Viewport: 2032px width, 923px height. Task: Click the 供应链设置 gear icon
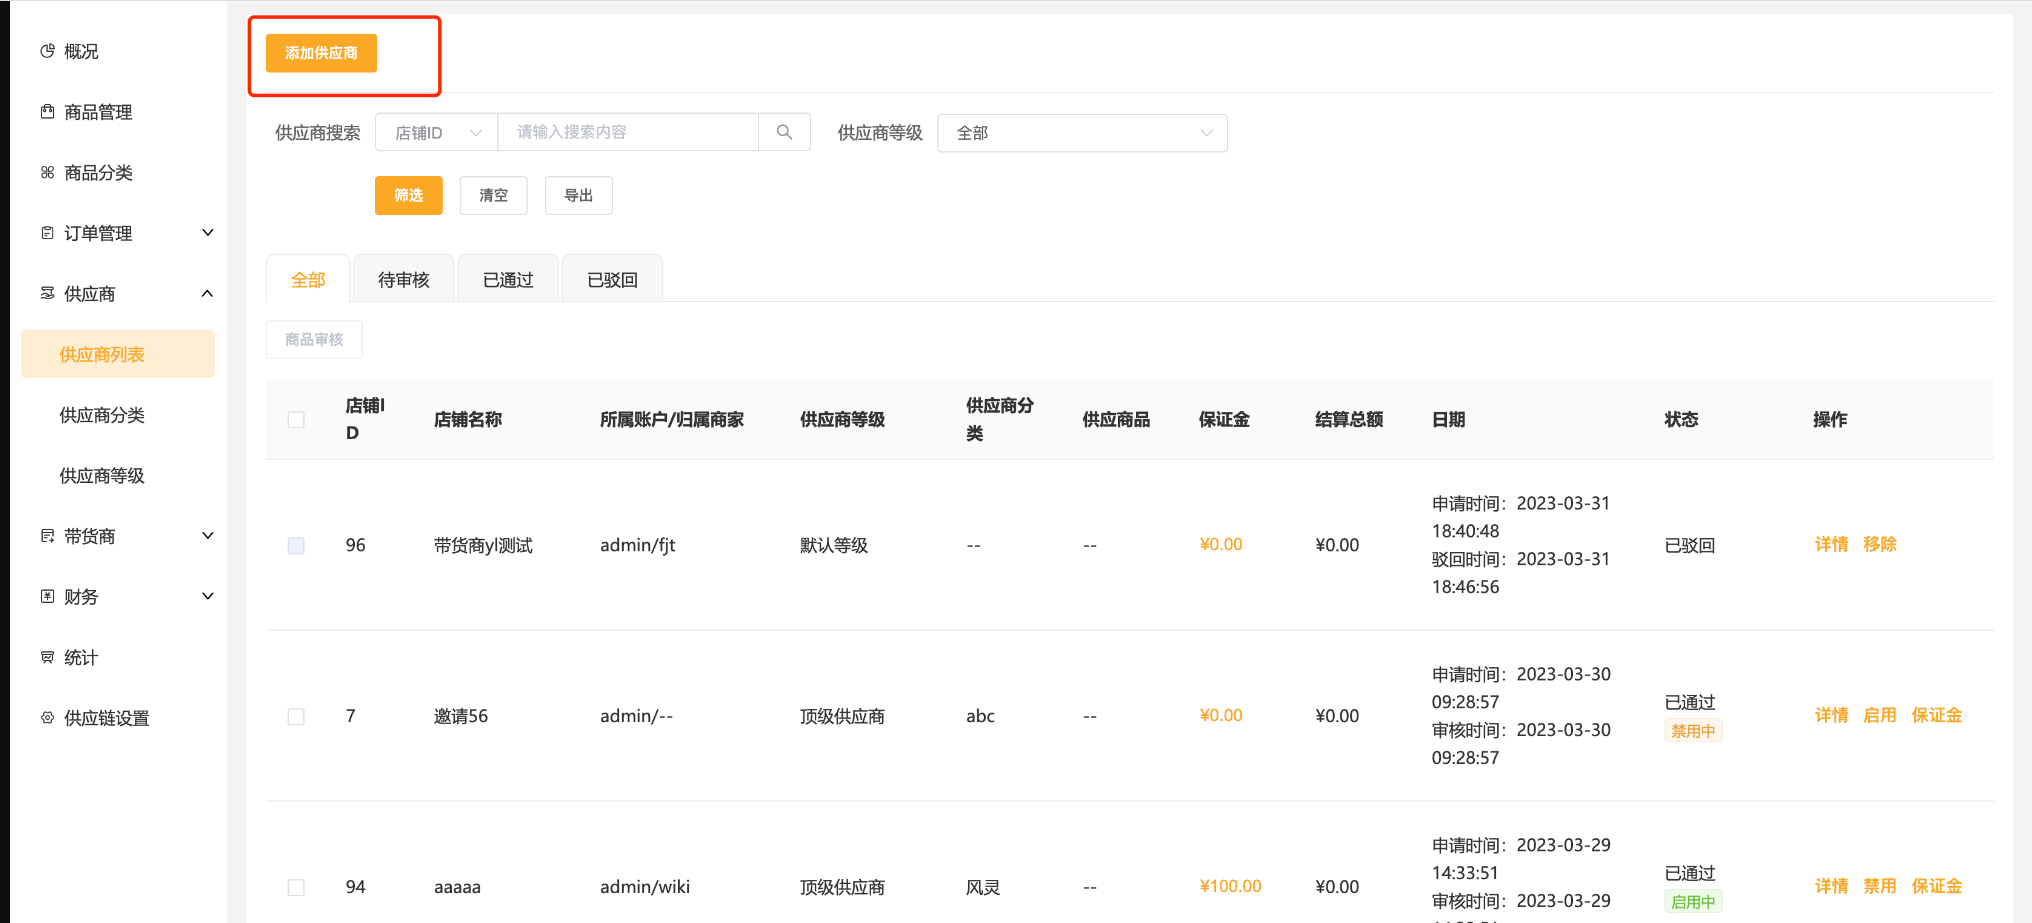47,718
